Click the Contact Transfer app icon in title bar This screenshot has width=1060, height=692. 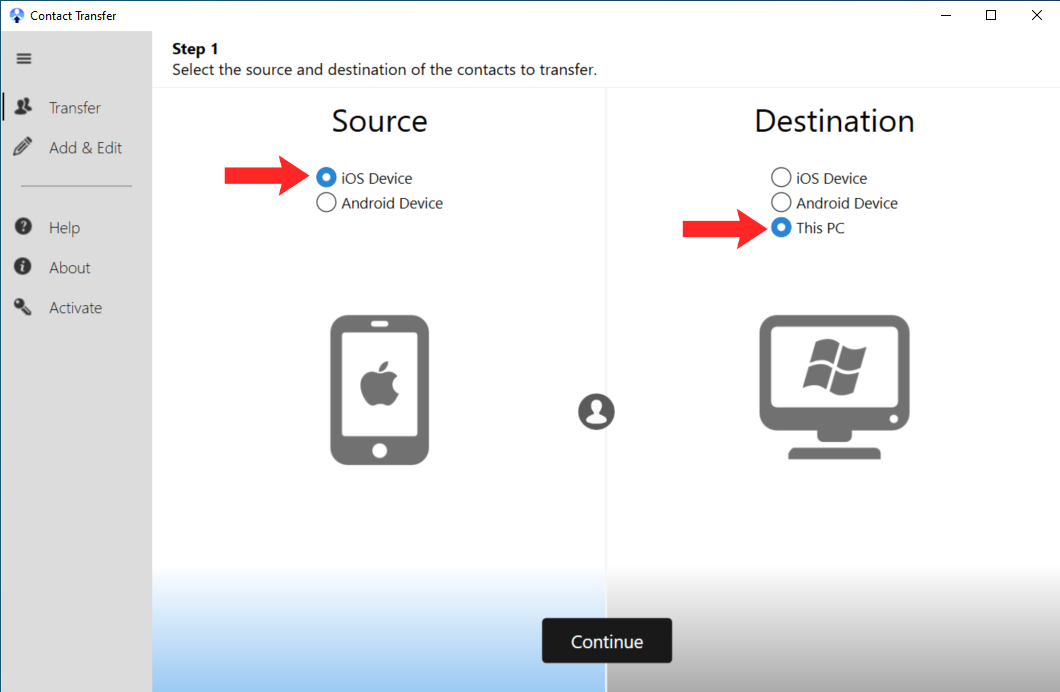coord(16,15)
